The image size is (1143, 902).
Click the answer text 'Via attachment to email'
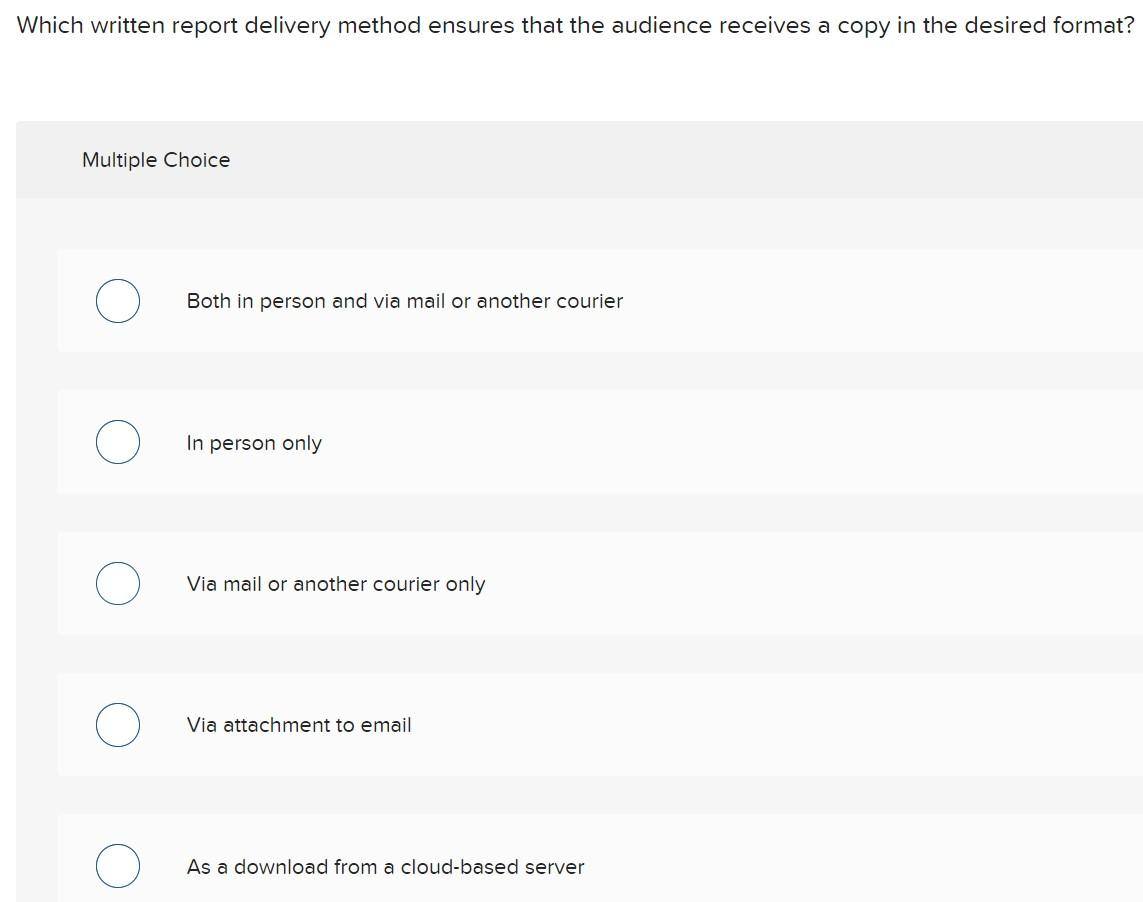point(298,725)
